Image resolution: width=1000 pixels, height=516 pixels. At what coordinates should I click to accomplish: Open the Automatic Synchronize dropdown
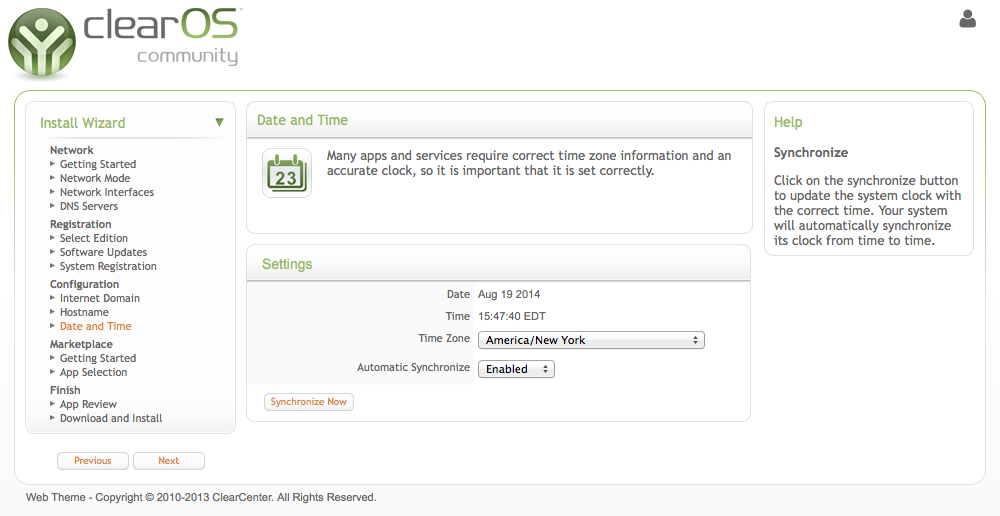pyautogui.click(x=517, y=369)
